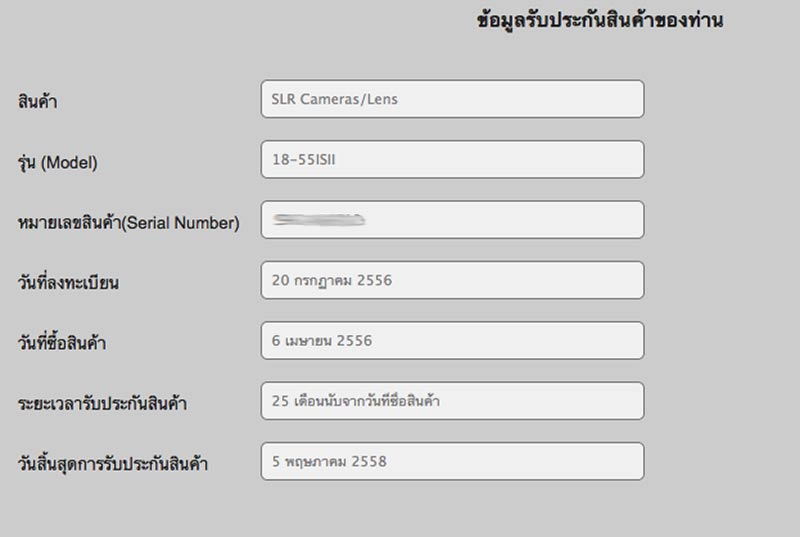
Task: Click the product field showing SLR Cameras/Lens
Action: [452, 99]
